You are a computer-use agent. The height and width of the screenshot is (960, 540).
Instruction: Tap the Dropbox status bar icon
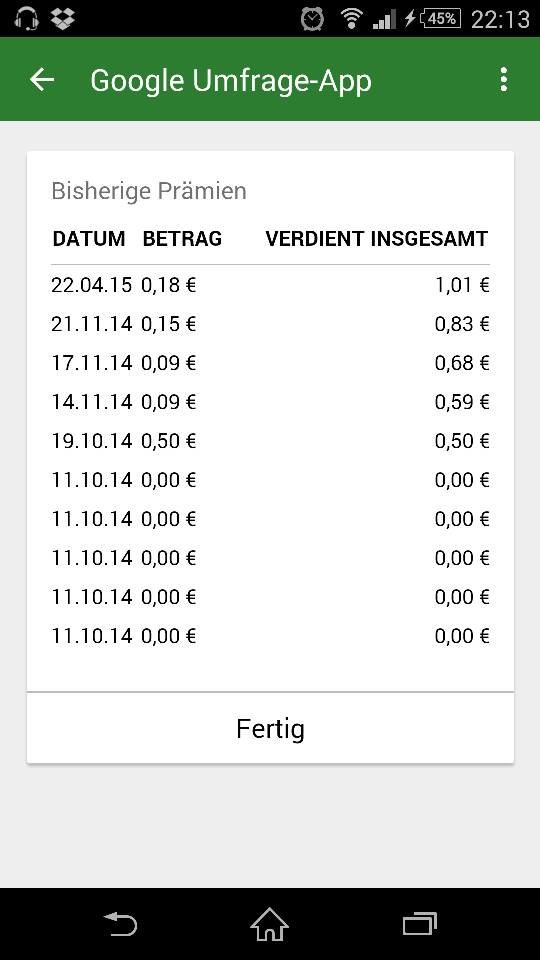pyautogui.click(x=62, y=18)
